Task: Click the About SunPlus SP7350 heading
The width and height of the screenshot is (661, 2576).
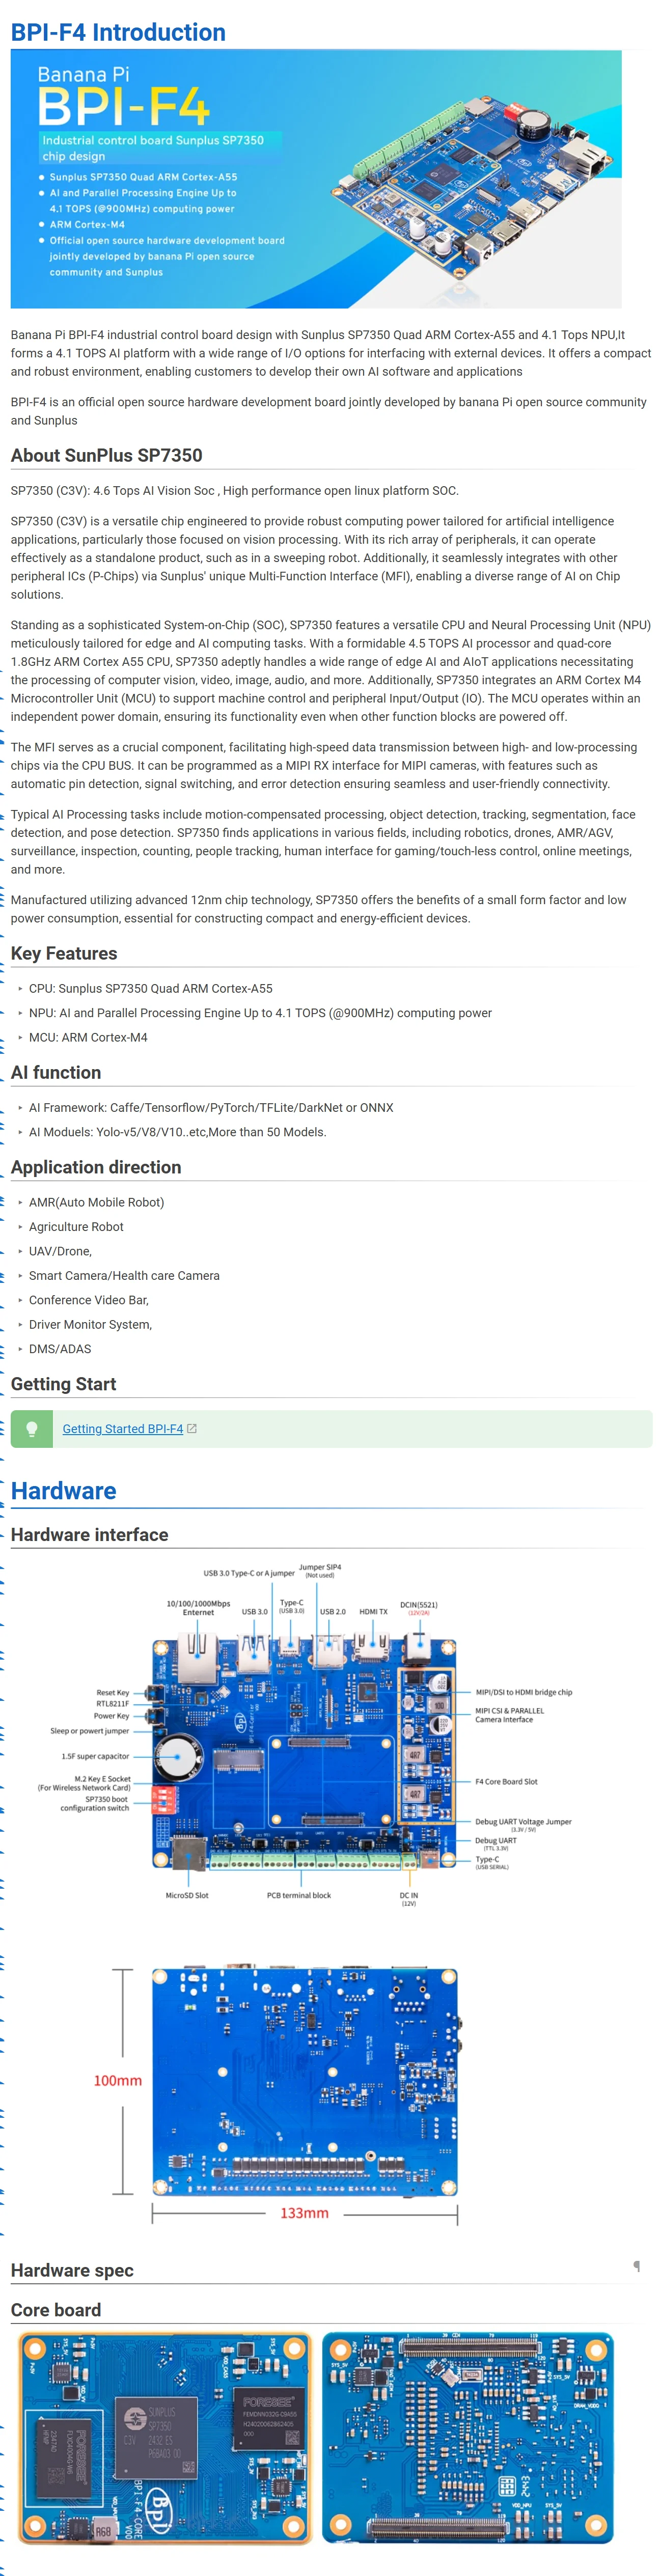Action: (106, 455)
